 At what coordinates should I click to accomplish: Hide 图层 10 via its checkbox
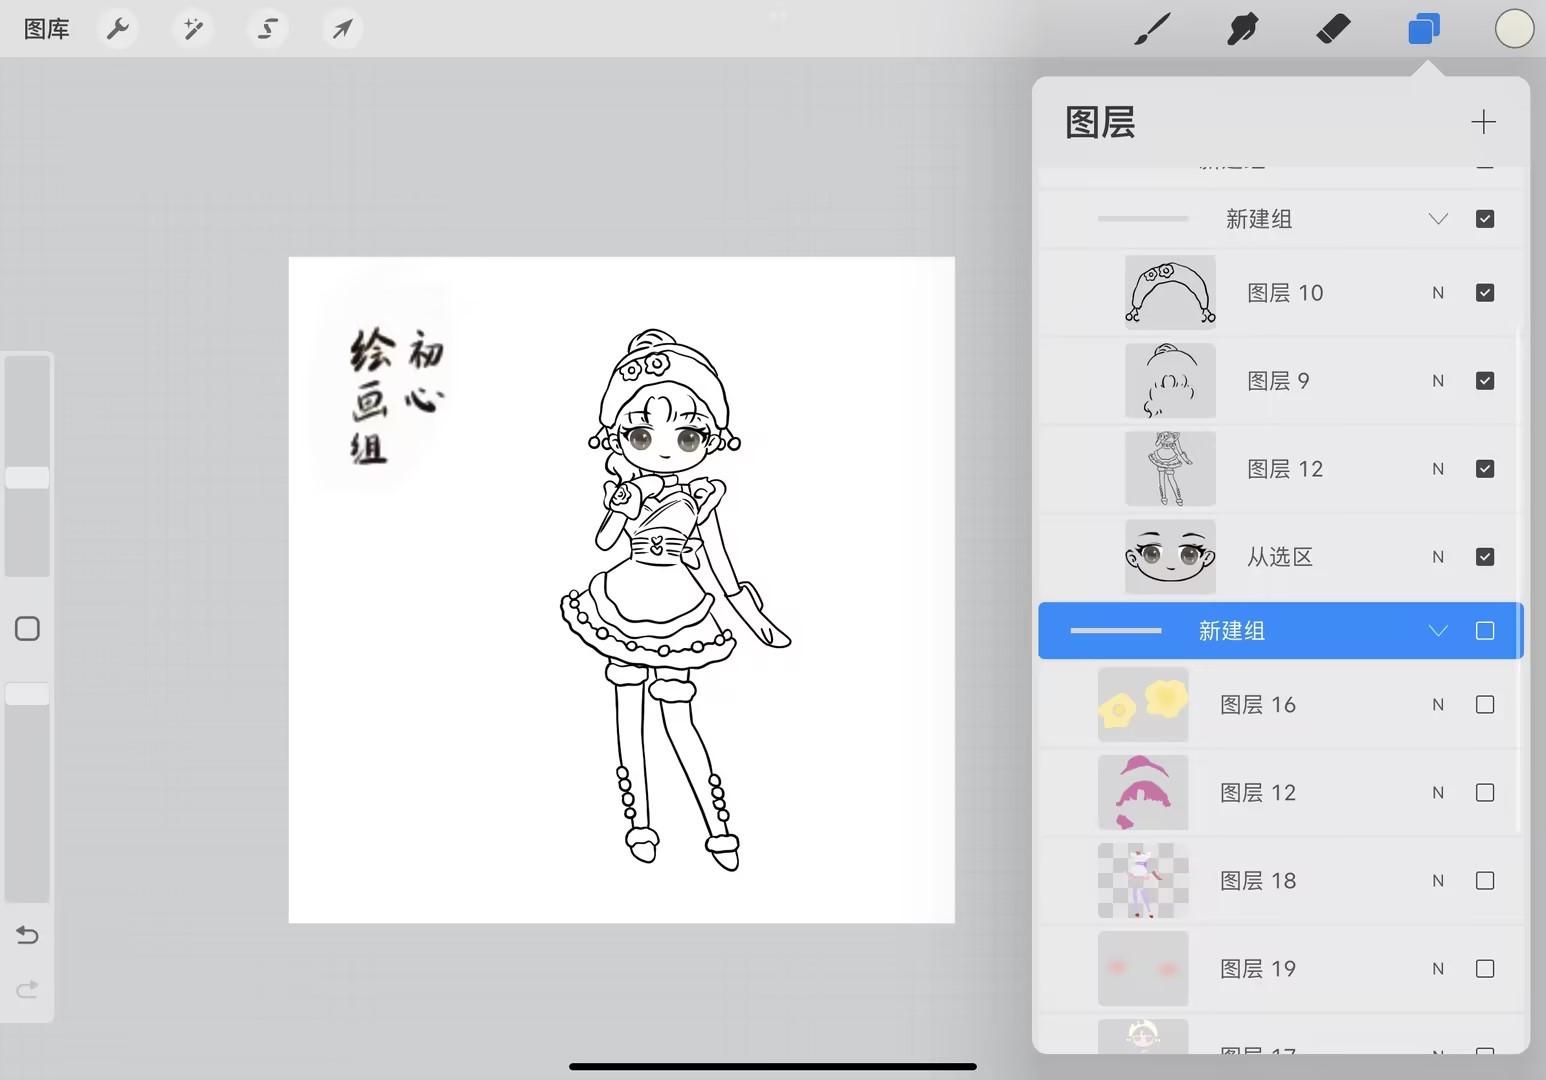1485,293
